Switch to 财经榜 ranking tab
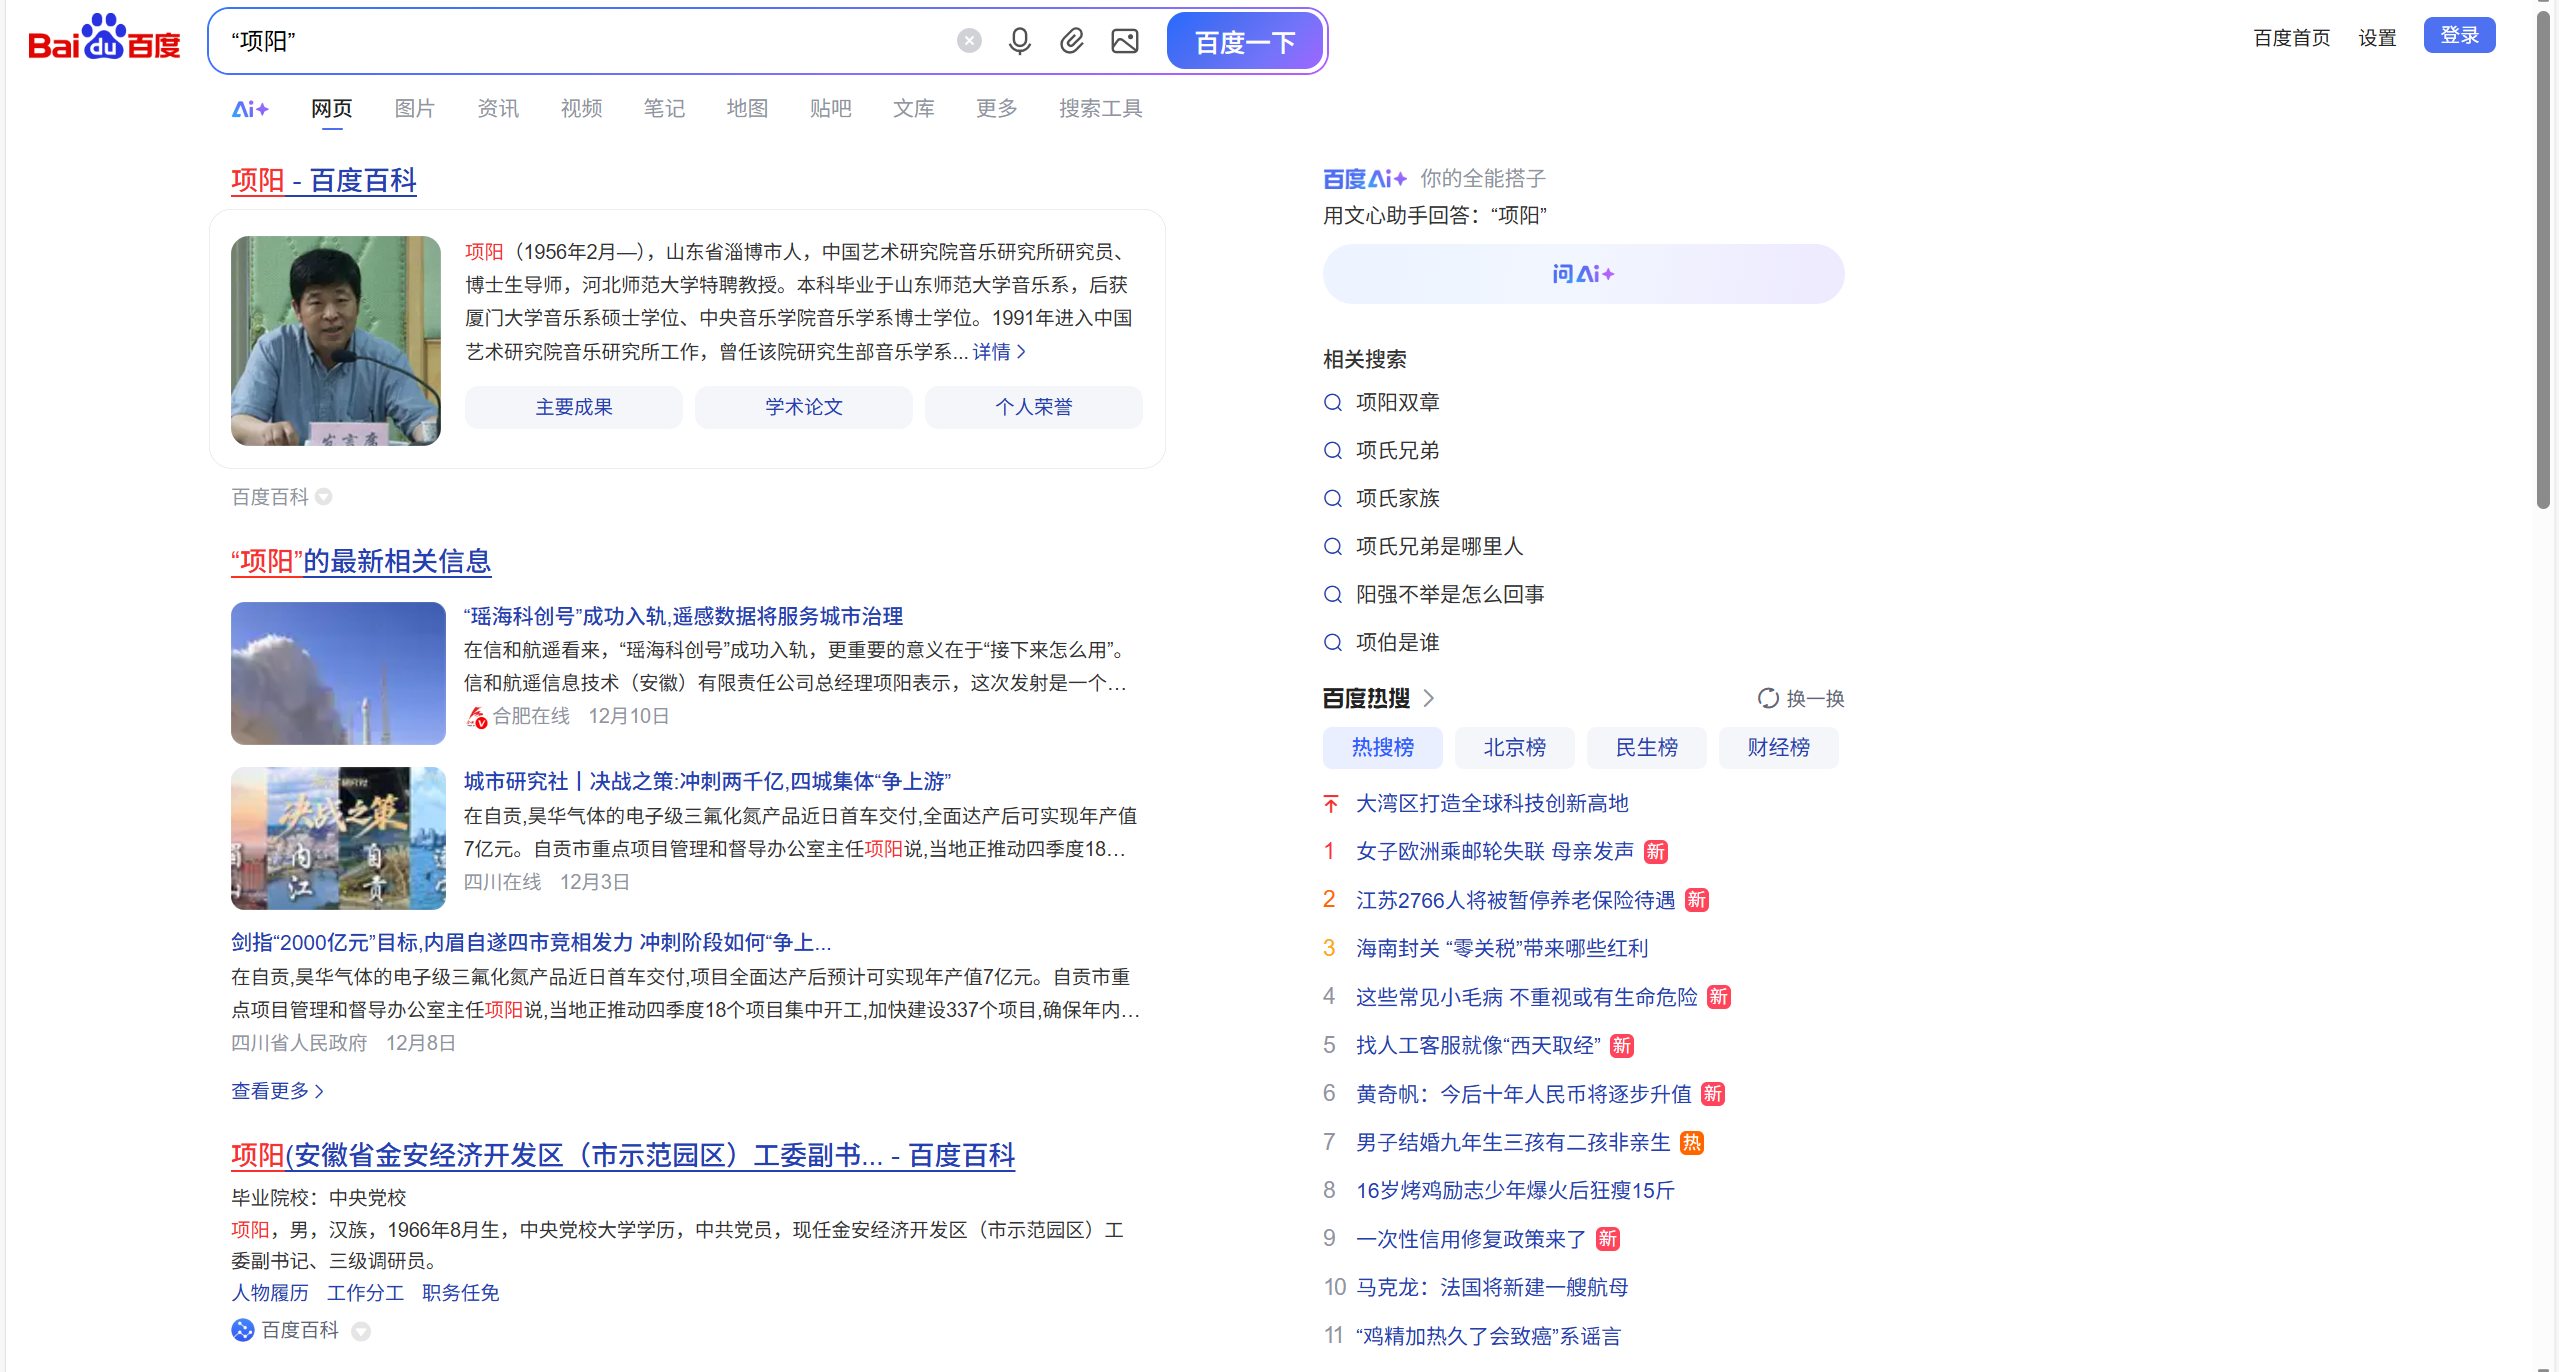Viewport: 2559px width, 1372px height. tap(1778, 747)
